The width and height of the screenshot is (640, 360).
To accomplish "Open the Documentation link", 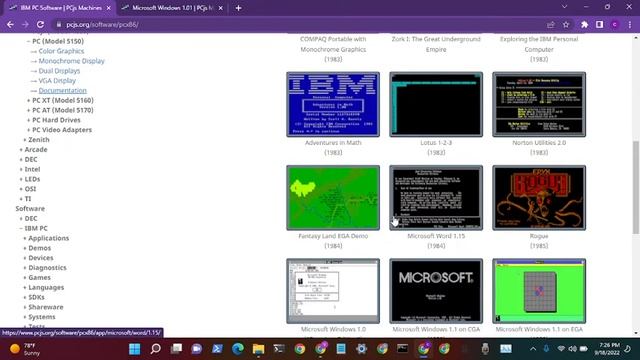I will (x=62, y=90).
